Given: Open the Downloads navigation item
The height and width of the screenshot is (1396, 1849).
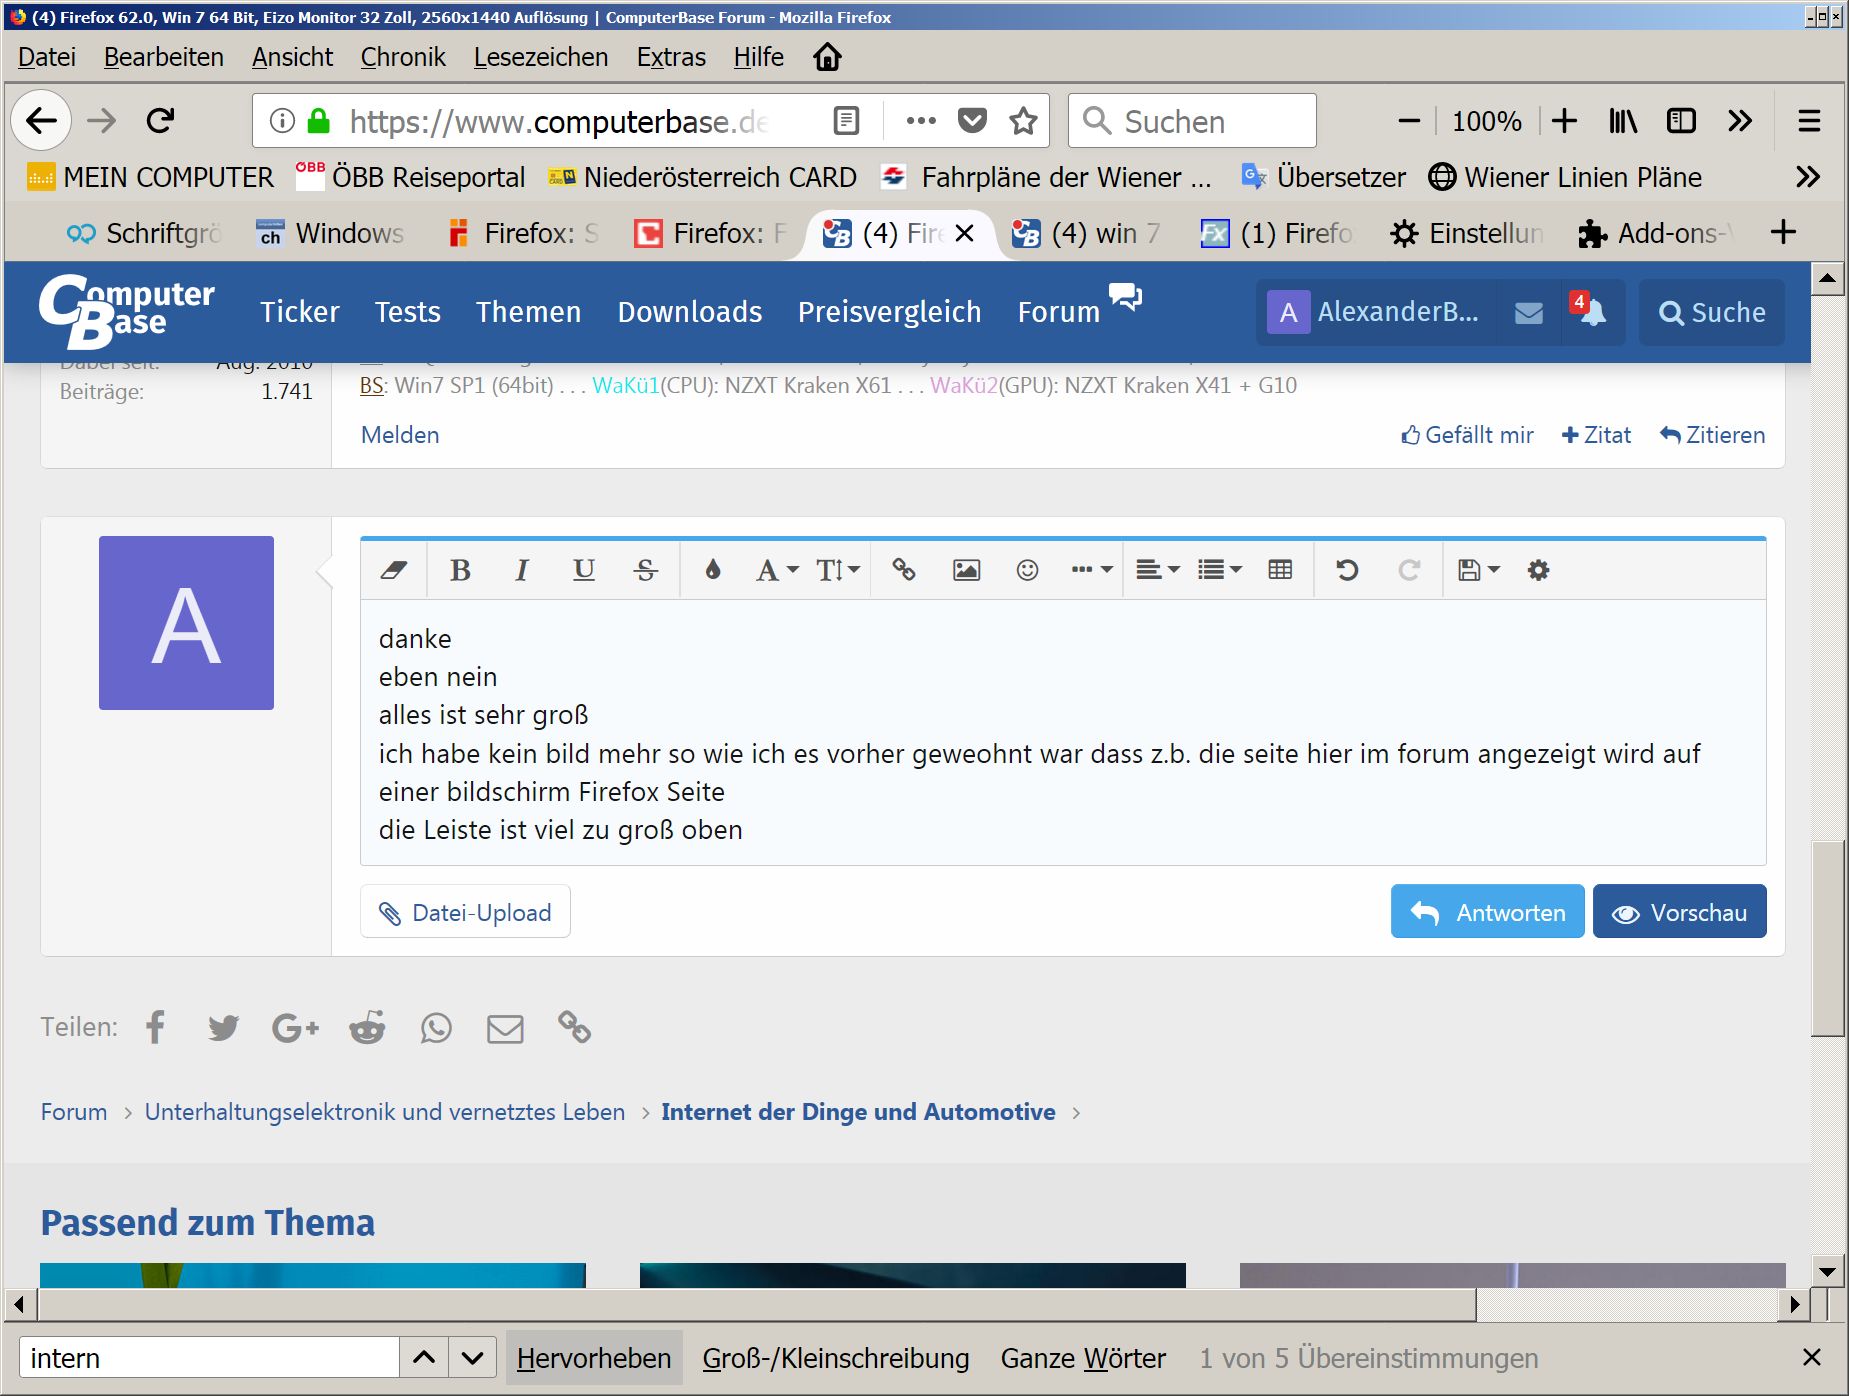Looking at the screenshot, I should 690,312.
